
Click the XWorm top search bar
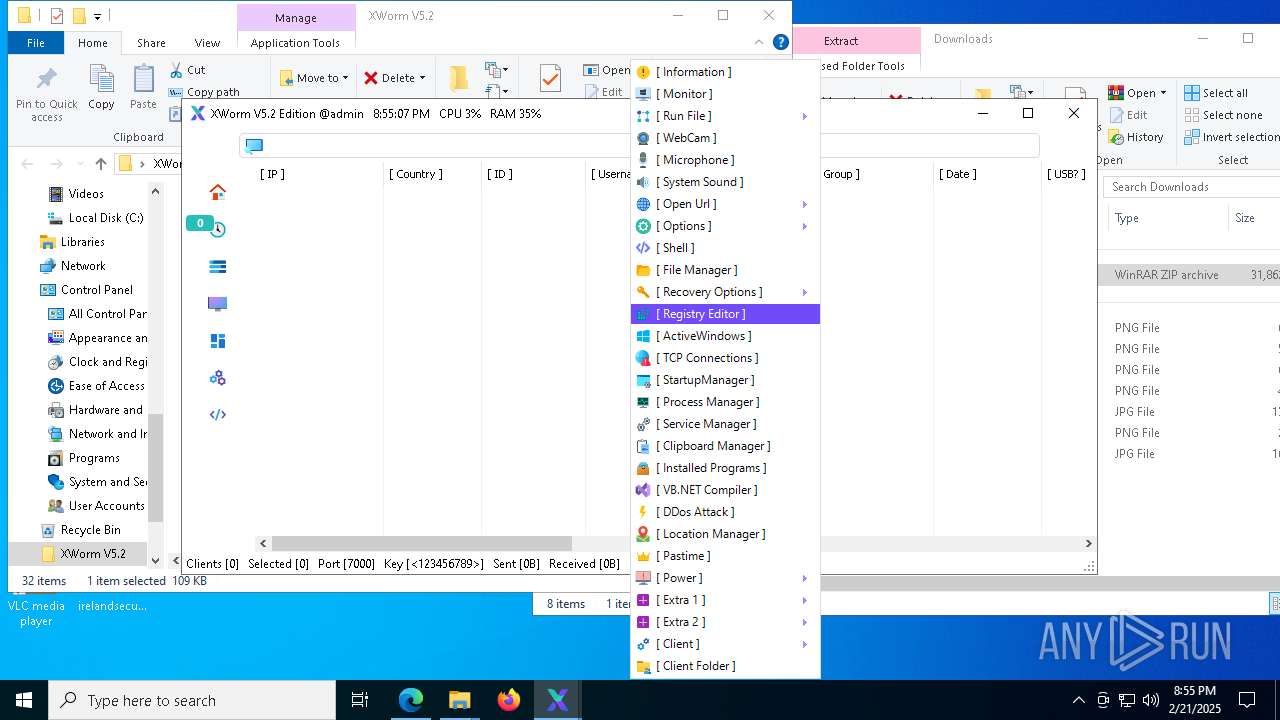coord(640,146)
